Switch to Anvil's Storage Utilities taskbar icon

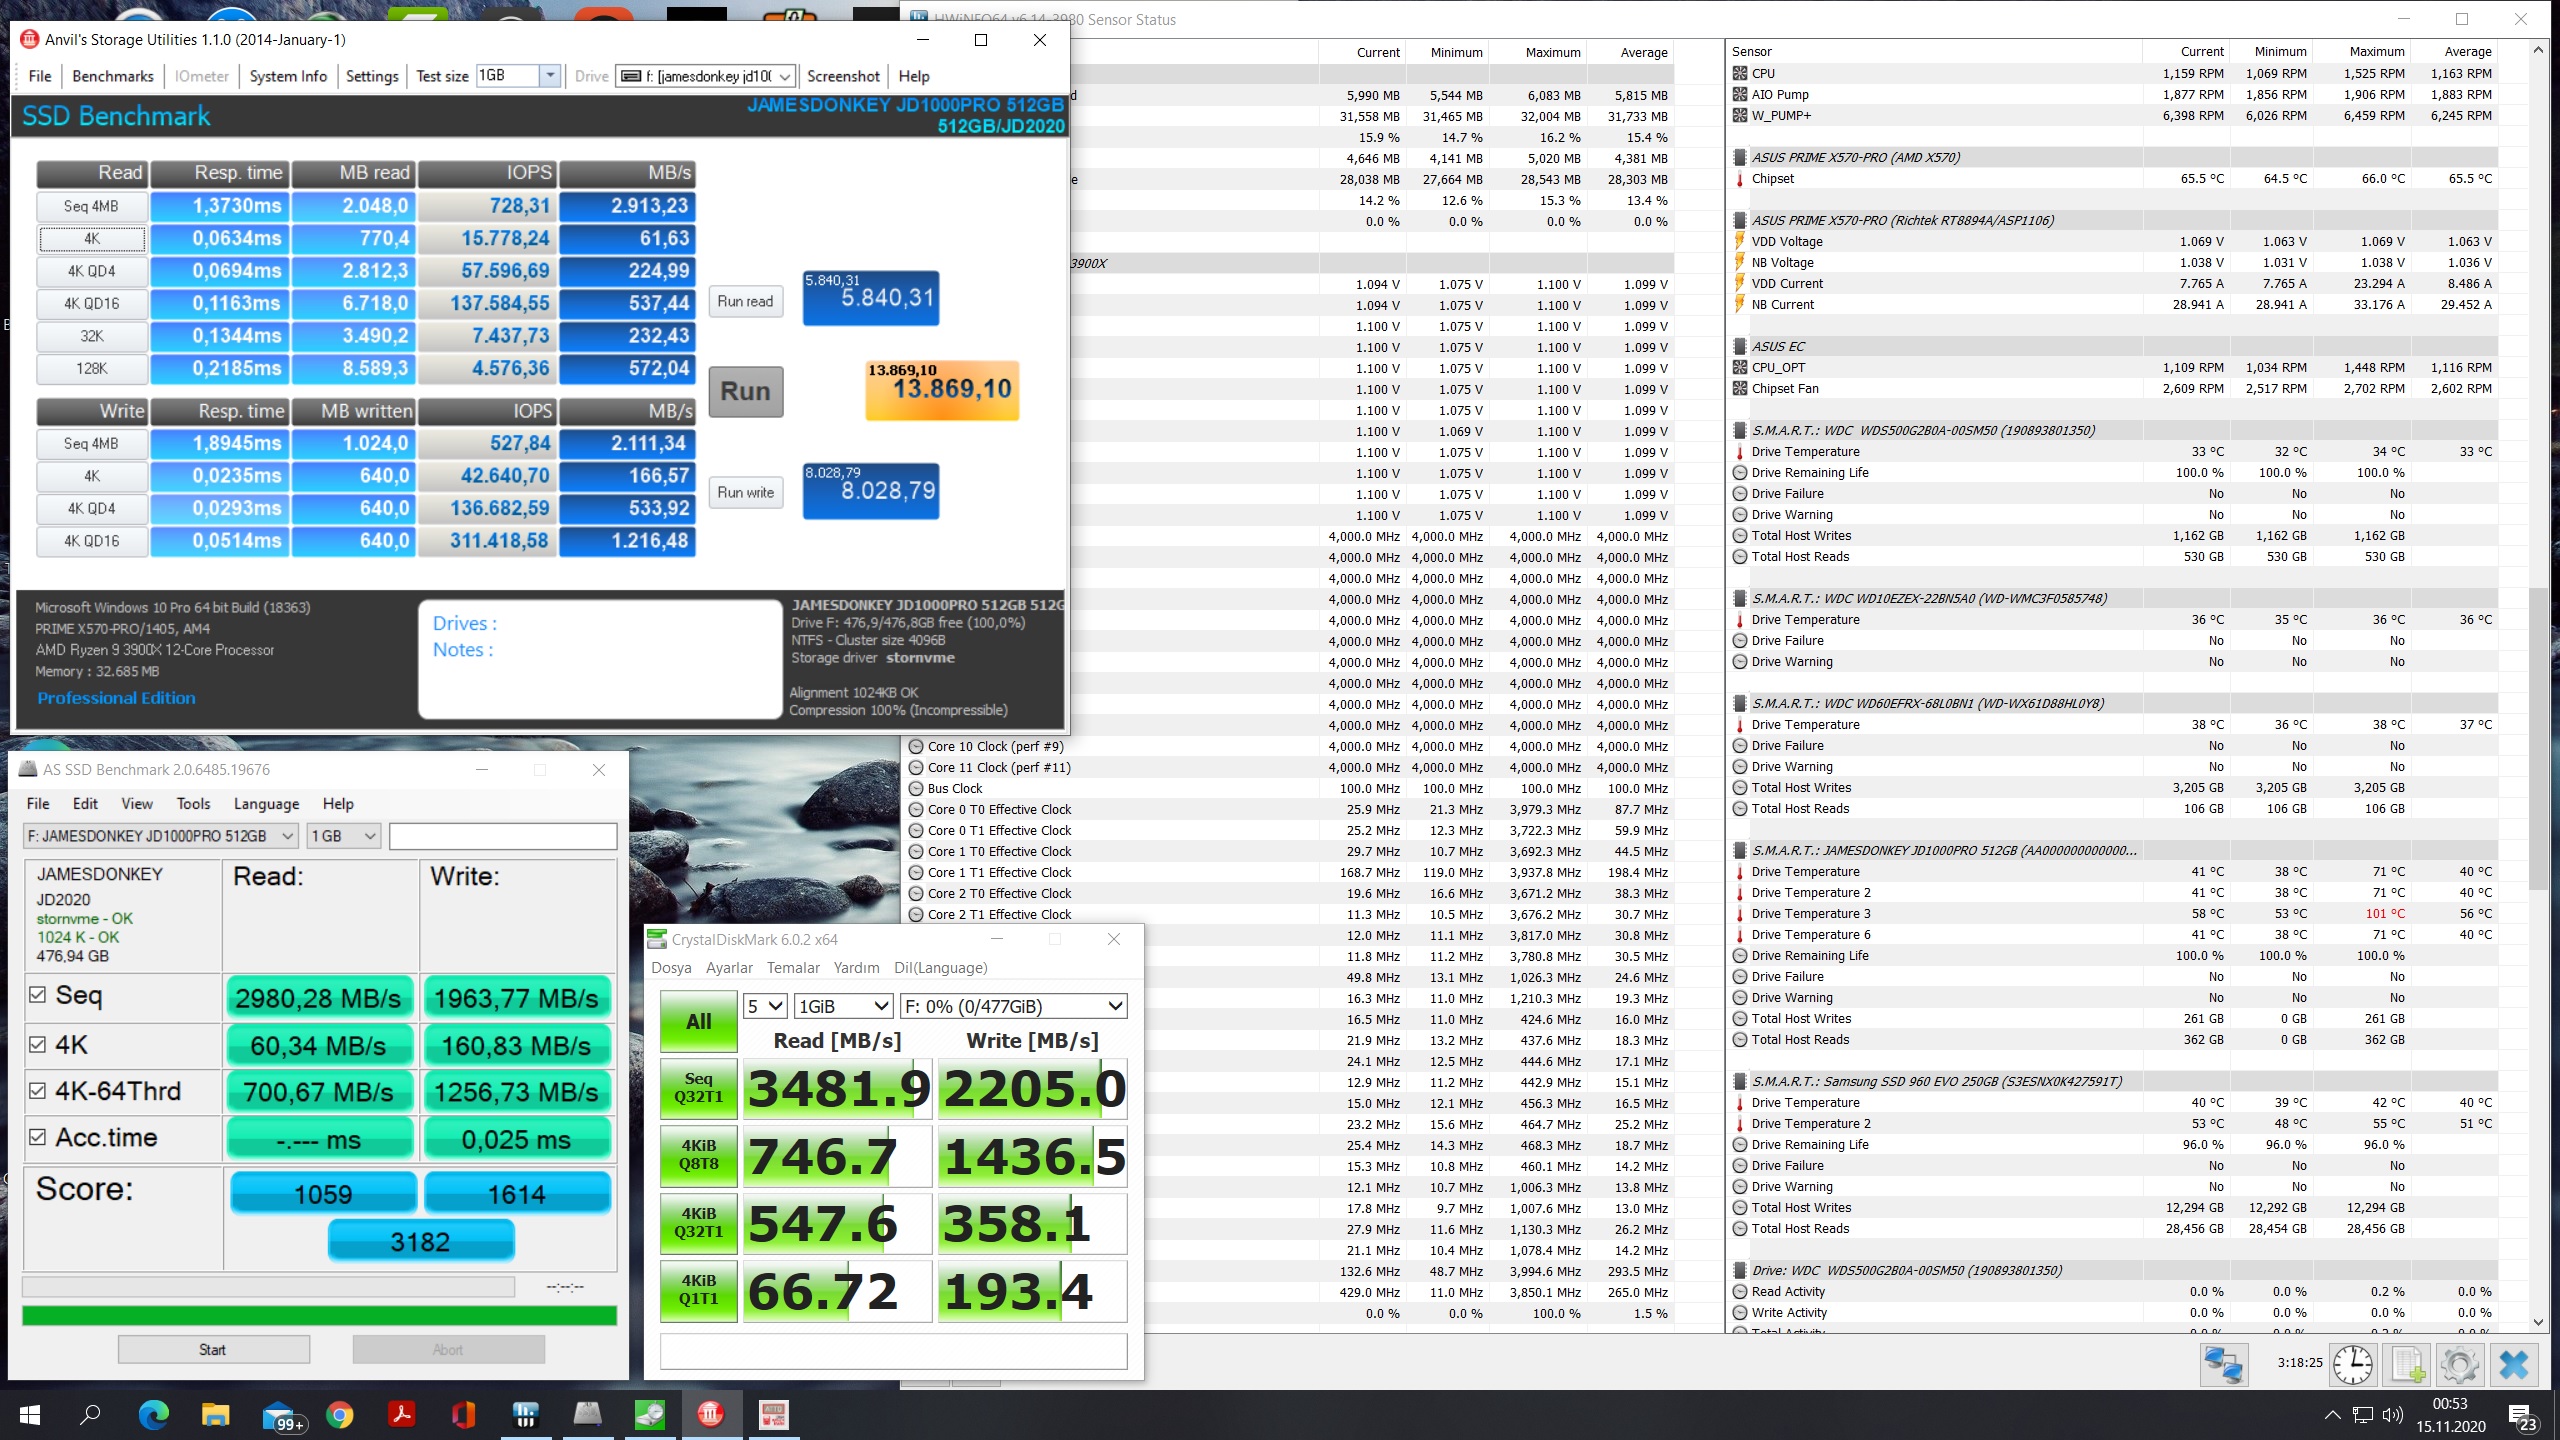[x=711, y=1415]
